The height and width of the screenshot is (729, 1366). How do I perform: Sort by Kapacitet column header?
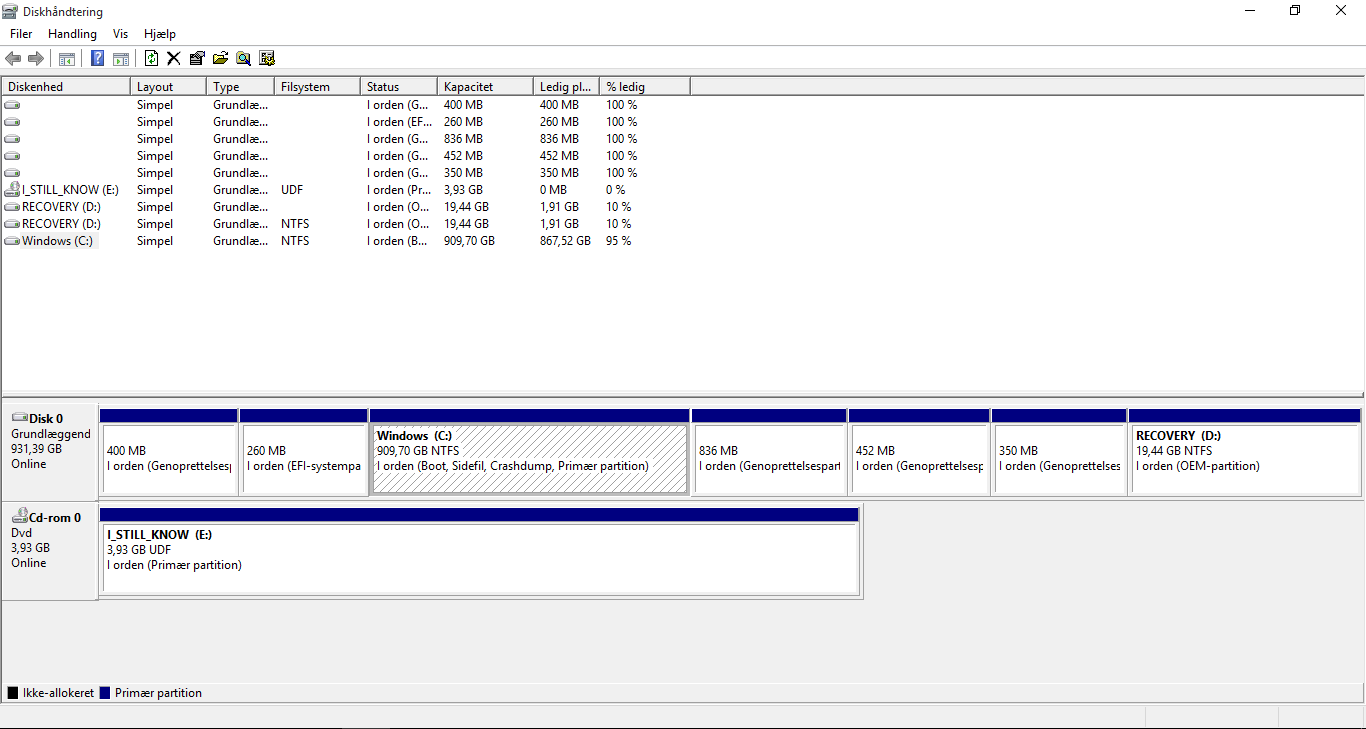point(485,87)
